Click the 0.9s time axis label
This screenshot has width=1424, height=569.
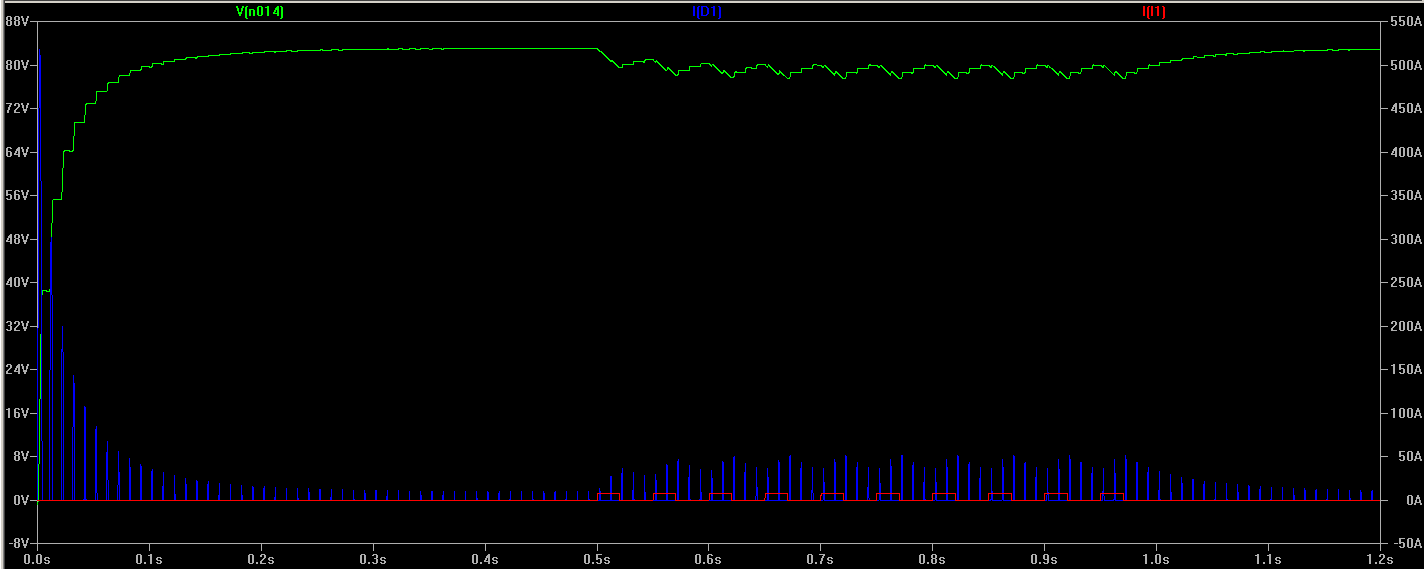[1044, 560]
